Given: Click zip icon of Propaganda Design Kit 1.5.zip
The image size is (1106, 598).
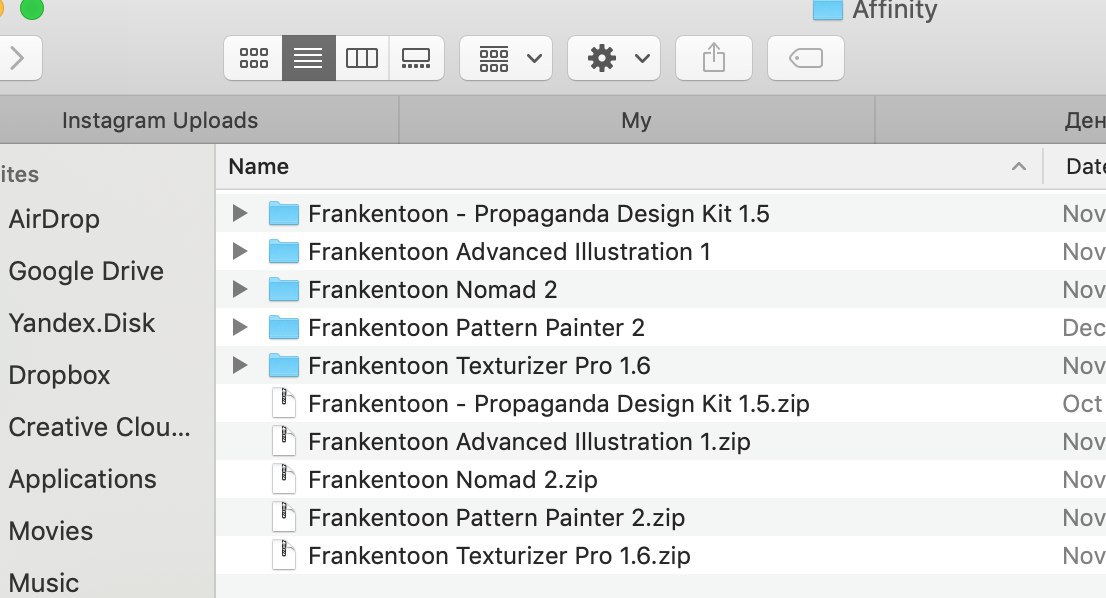Looking at the screenshot, I should tap(284, 403).
